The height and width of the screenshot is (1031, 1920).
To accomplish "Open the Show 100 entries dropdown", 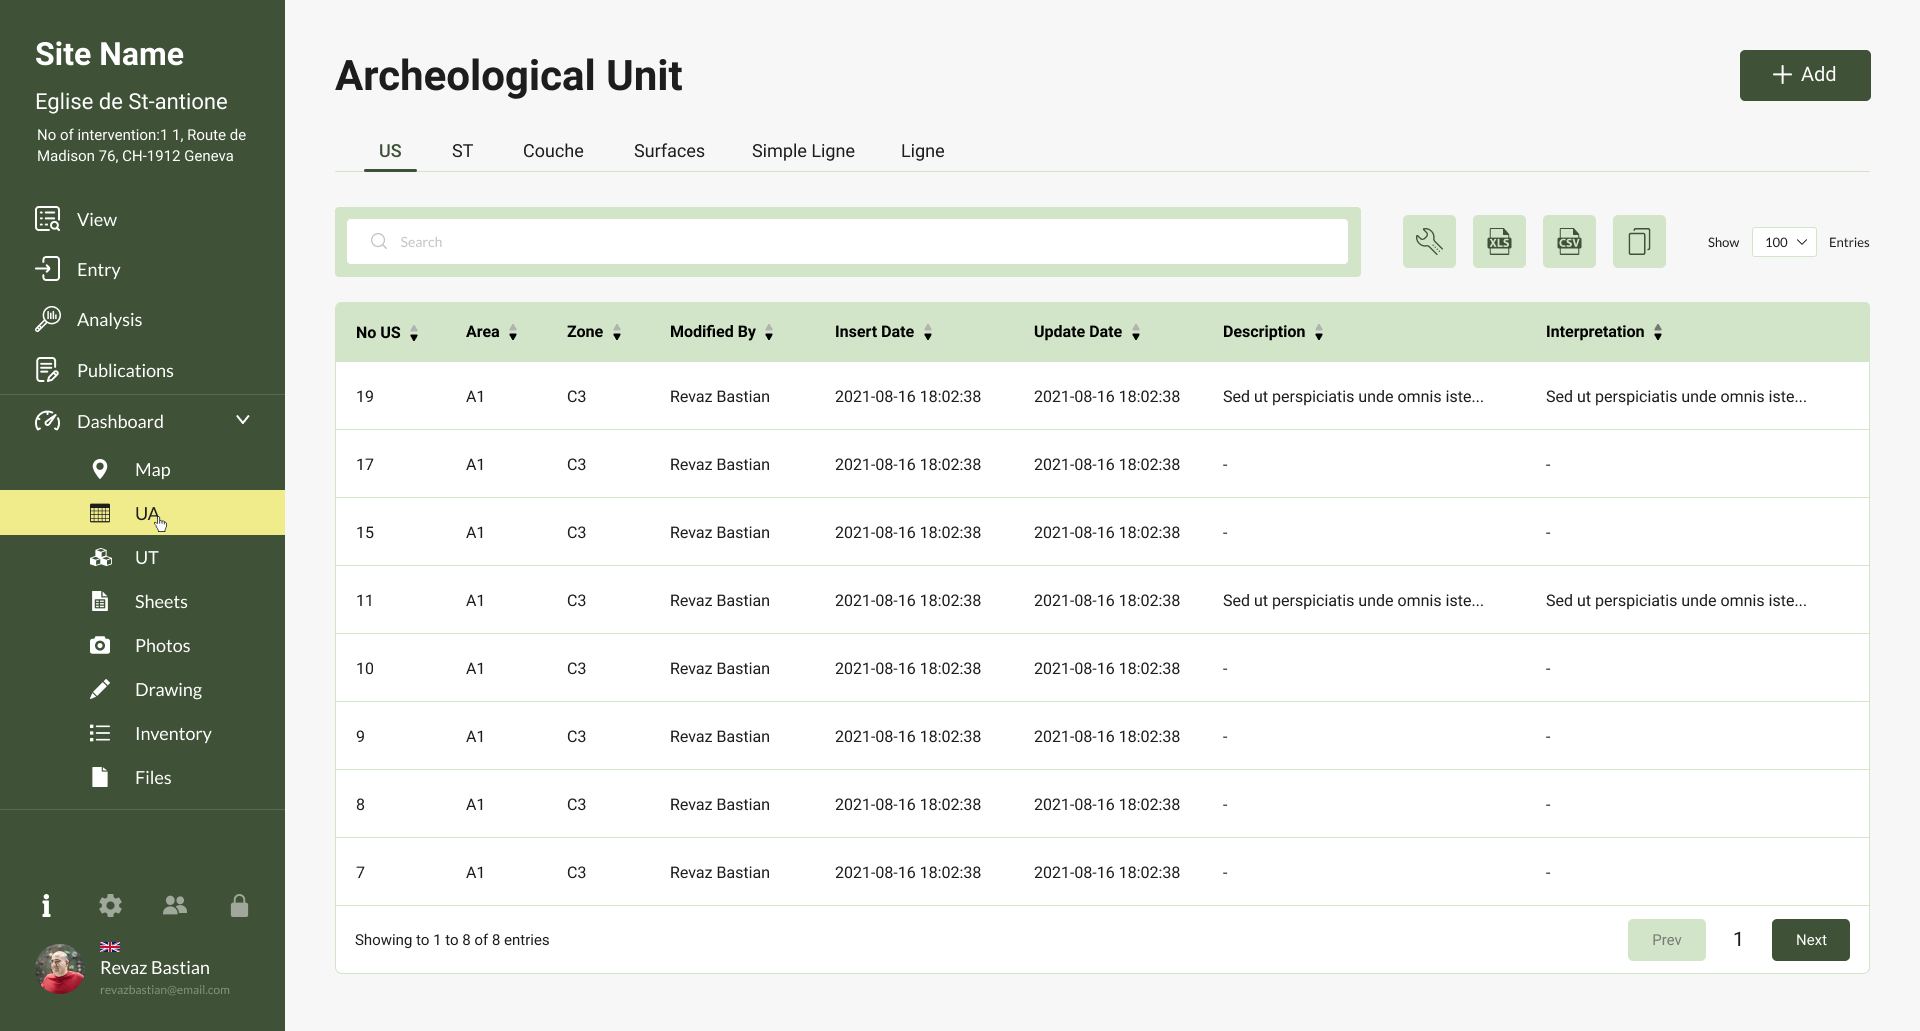I will click(x=1784, y=242).
